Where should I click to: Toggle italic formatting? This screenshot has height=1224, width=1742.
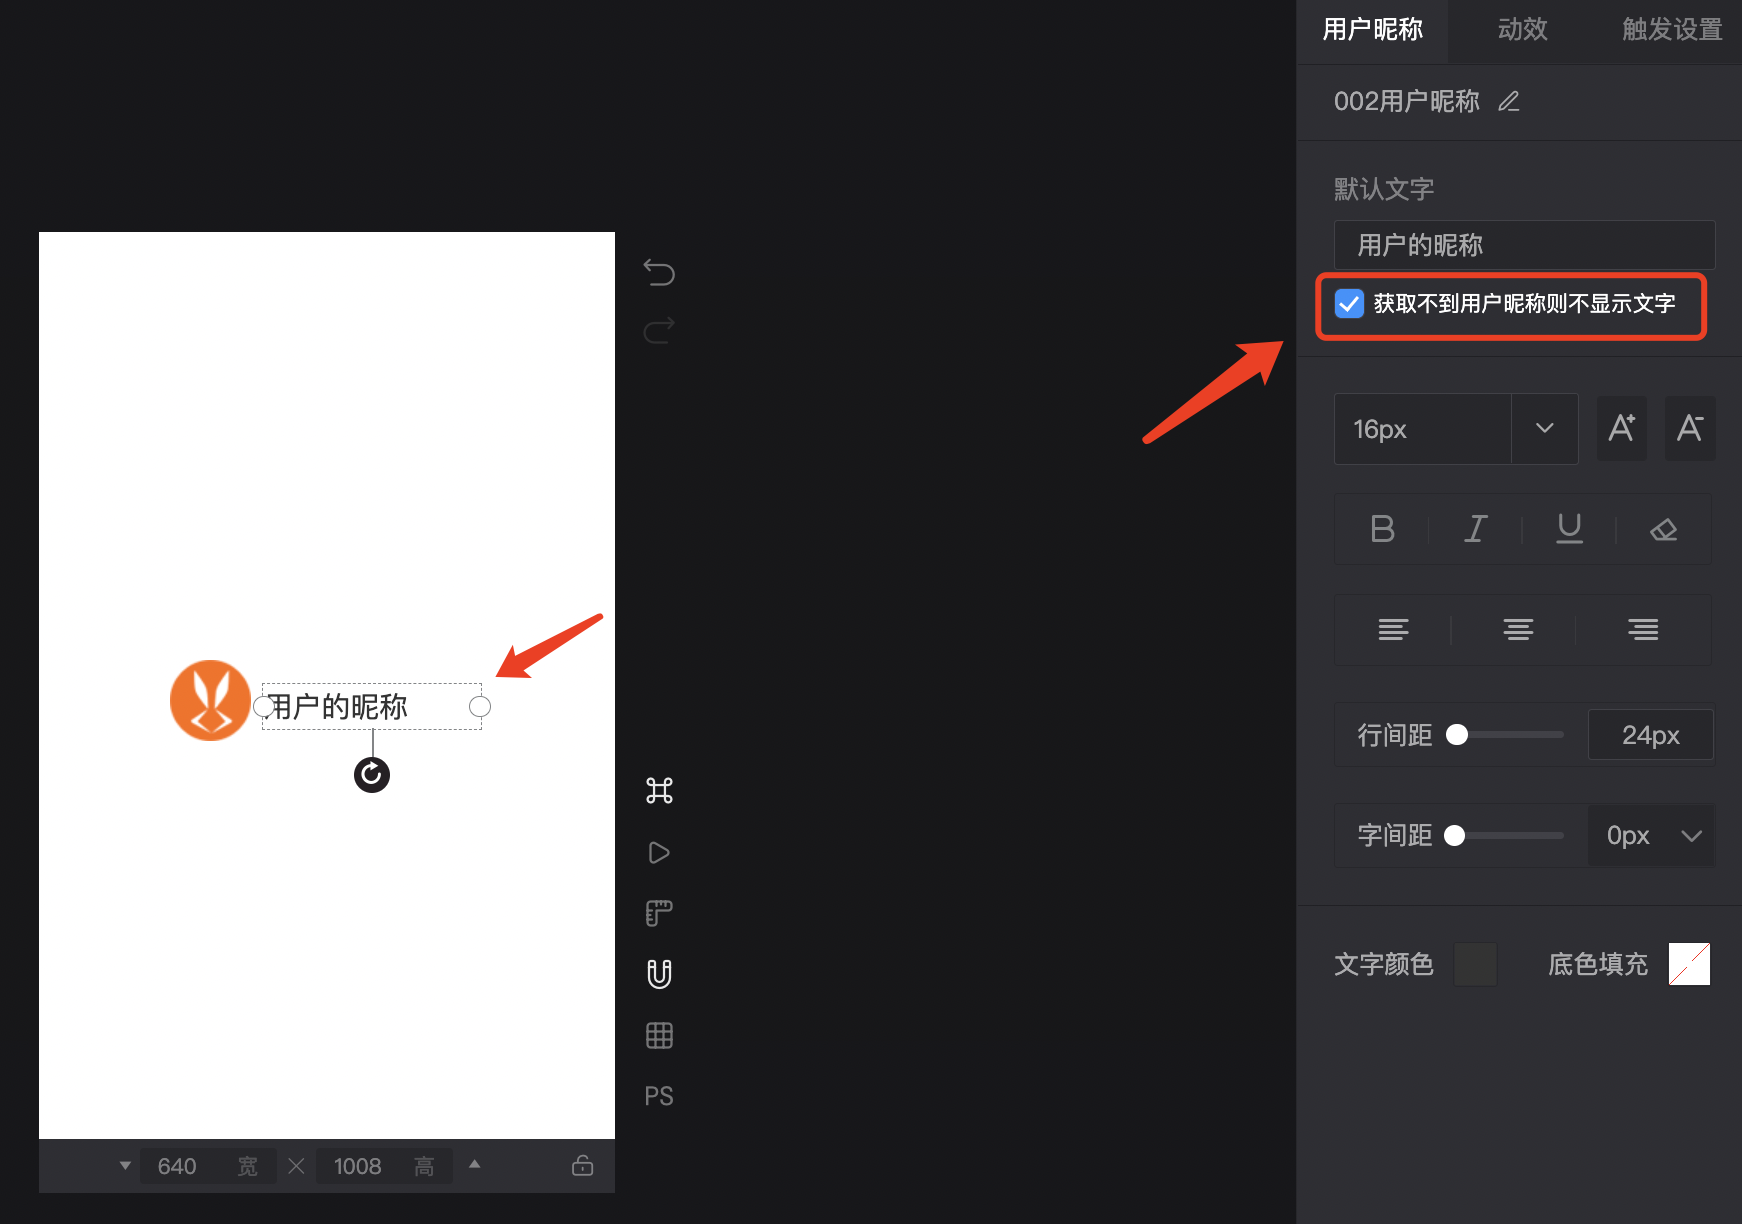tap(1475, 529)
